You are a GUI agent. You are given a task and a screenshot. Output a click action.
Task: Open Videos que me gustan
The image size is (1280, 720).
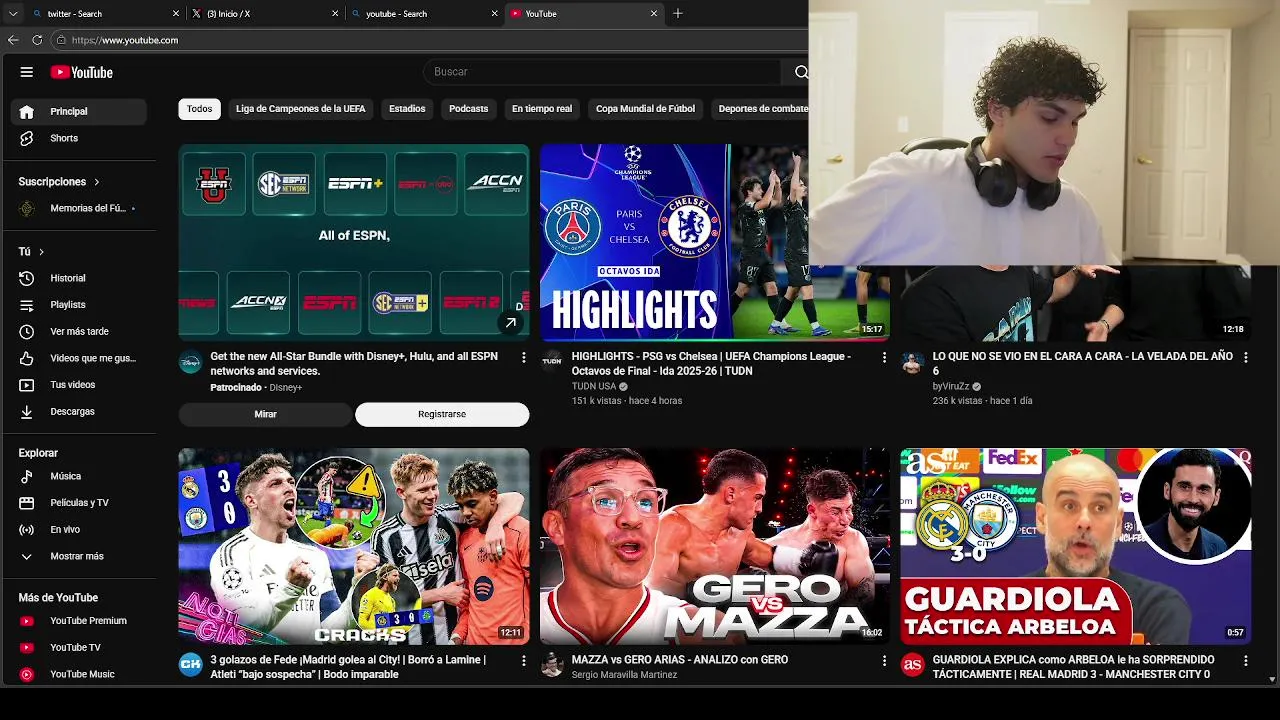click(x=78, y=358)
